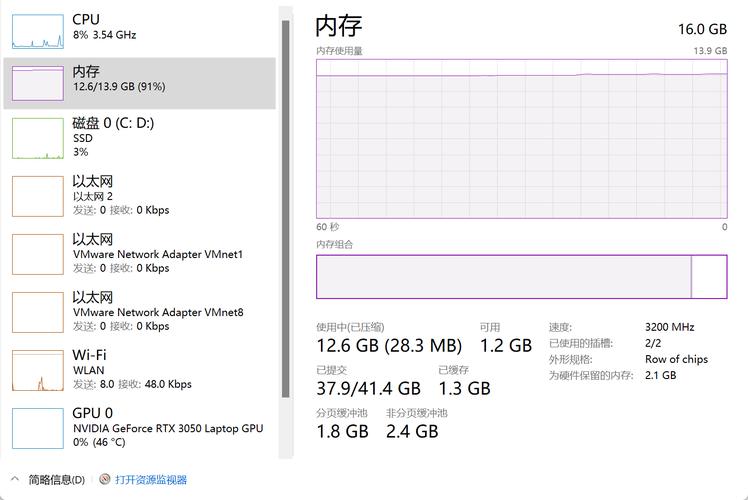Collapse view with the 简略信息 chevron arrow

14,480
